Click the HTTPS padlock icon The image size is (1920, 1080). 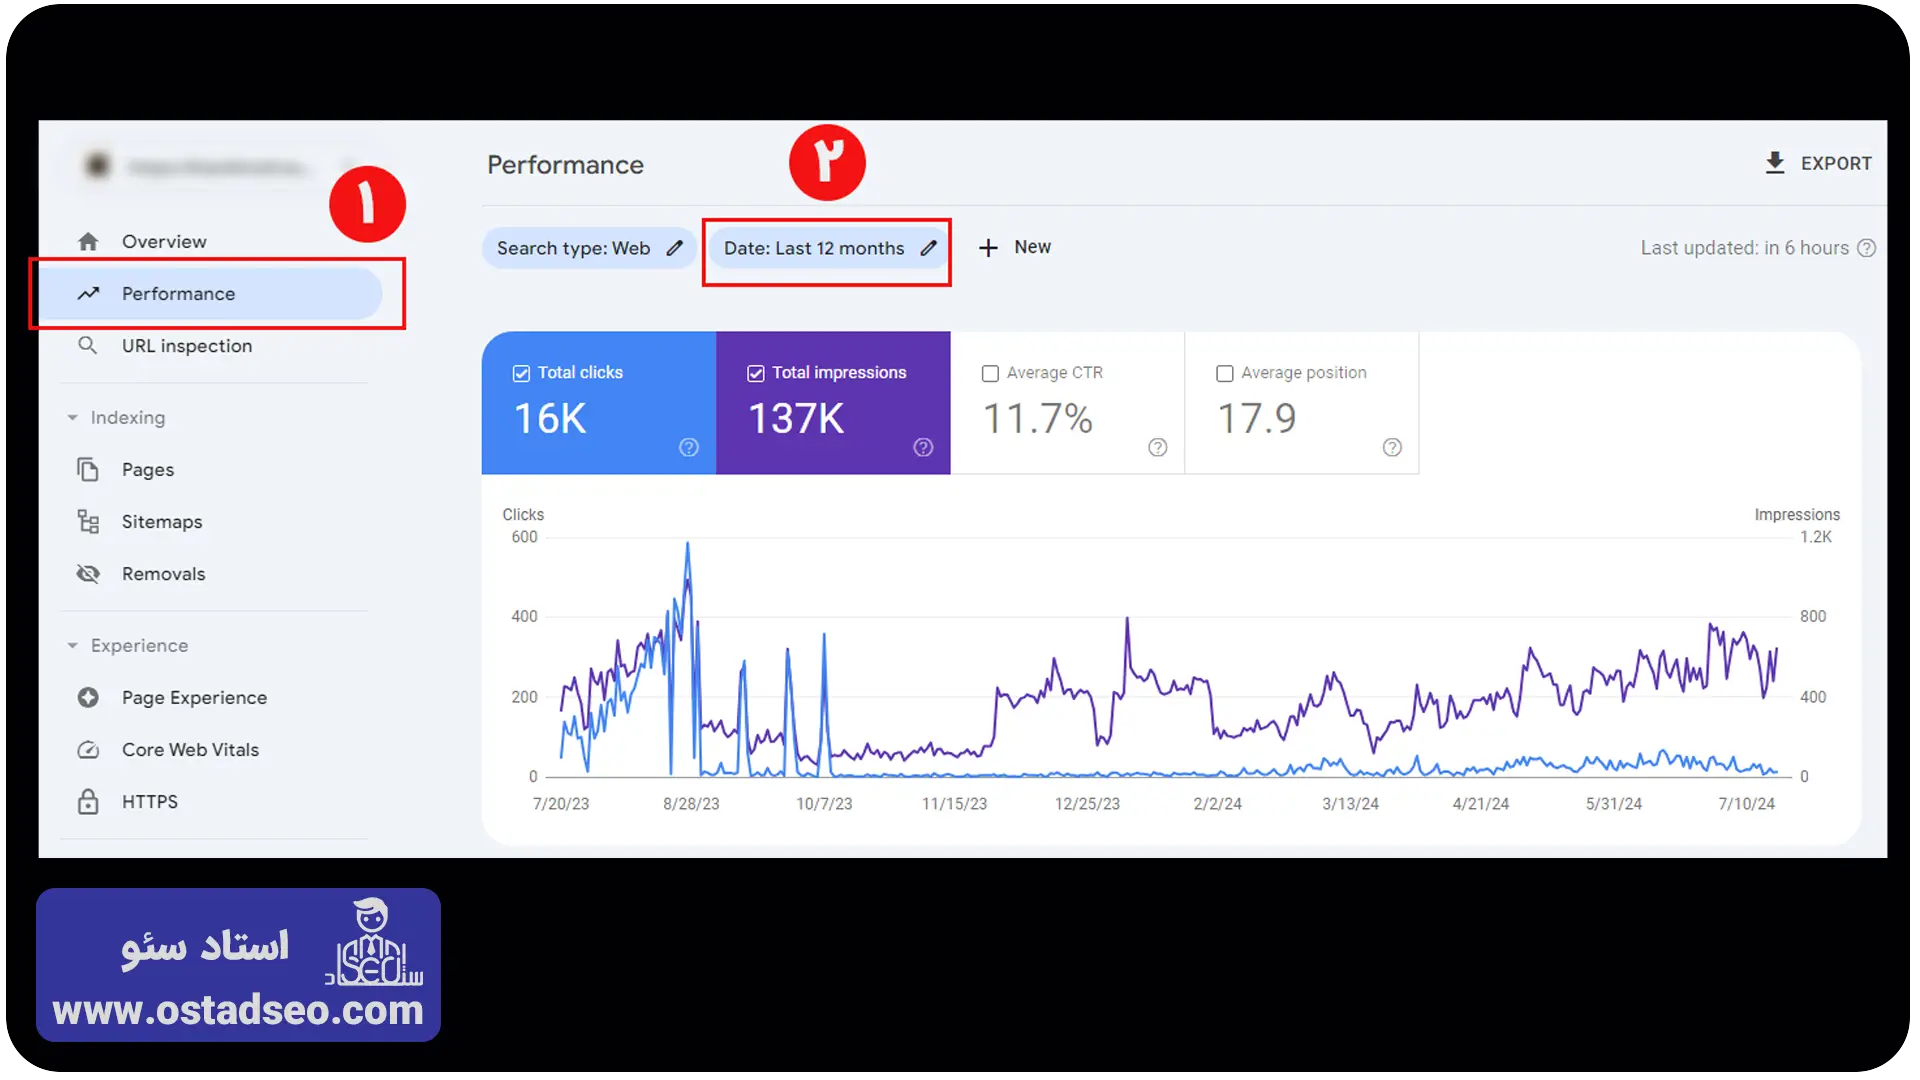88,802
